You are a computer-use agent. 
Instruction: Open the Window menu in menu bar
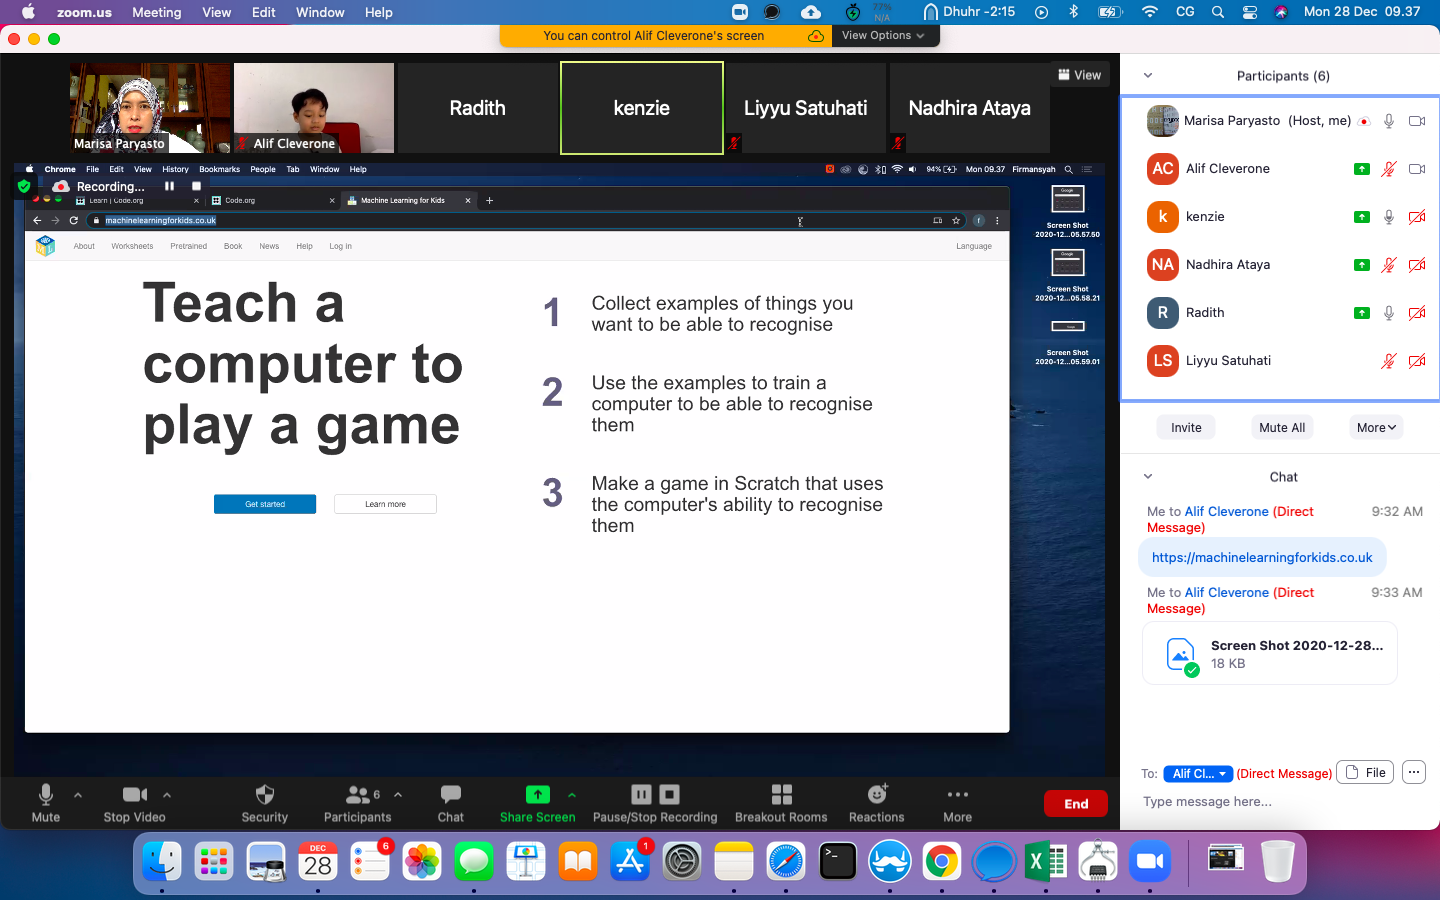320,12
